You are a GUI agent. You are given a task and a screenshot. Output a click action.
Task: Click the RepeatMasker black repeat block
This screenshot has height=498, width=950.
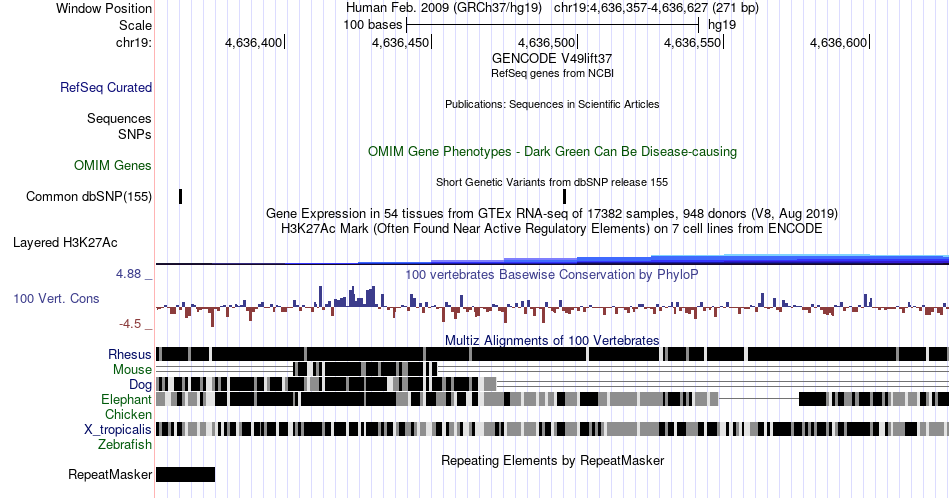tap(185, 474)
